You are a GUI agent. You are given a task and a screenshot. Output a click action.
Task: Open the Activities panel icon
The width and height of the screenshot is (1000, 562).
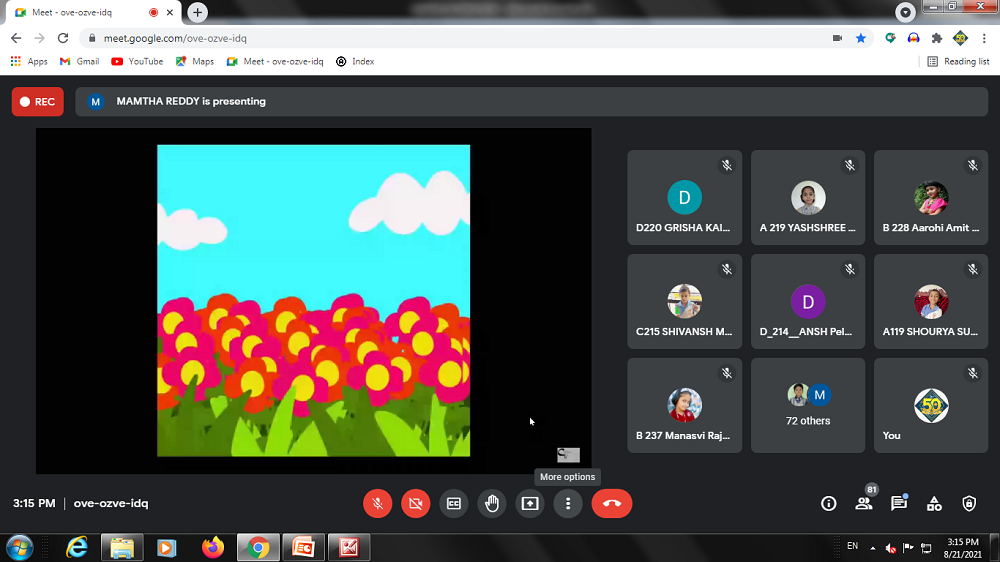934,504
